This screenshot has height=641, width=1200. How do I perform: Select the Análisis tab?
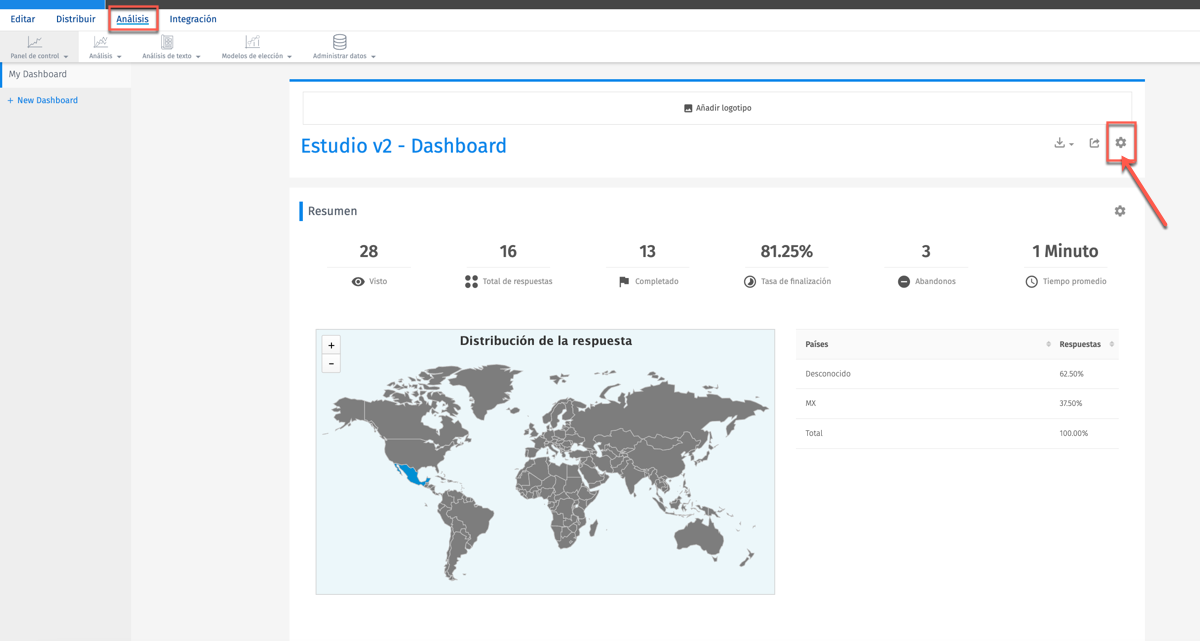[x=132, y=19]
